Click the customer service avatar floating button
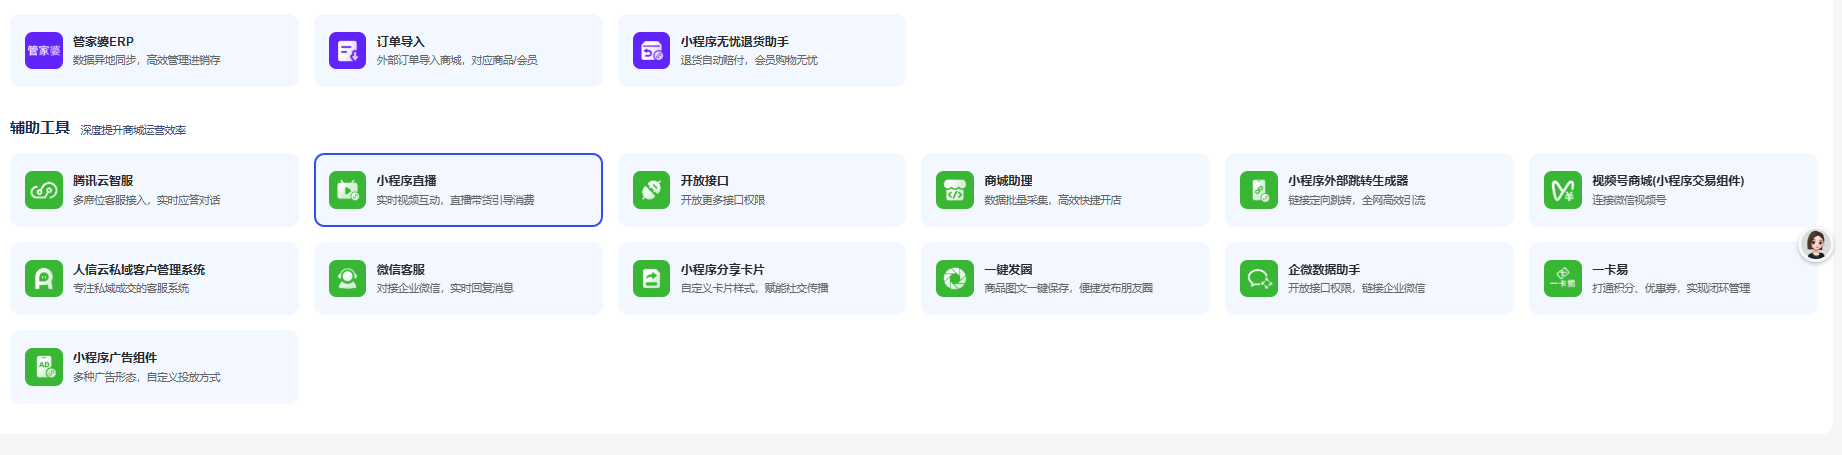The height and width of the screenshot is (455, 1842). [x=1815, y=244]
